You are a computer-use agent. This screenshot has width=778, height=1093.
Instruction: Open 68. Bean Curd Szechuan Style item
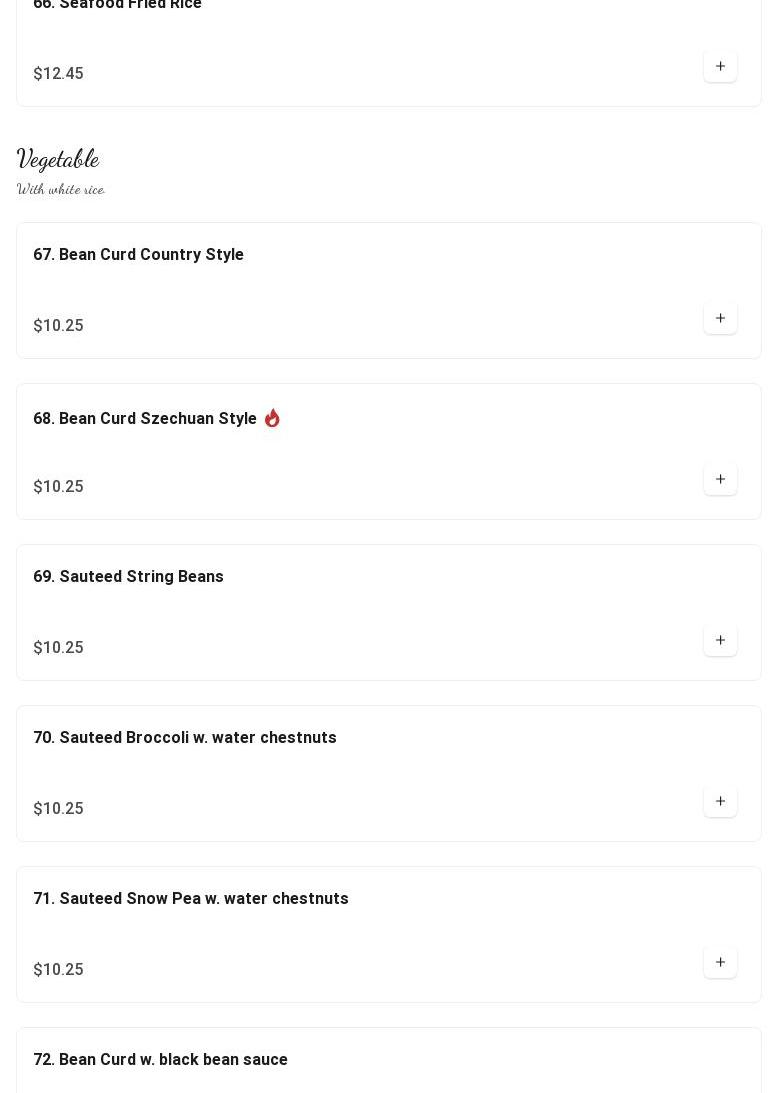(145, 418)
